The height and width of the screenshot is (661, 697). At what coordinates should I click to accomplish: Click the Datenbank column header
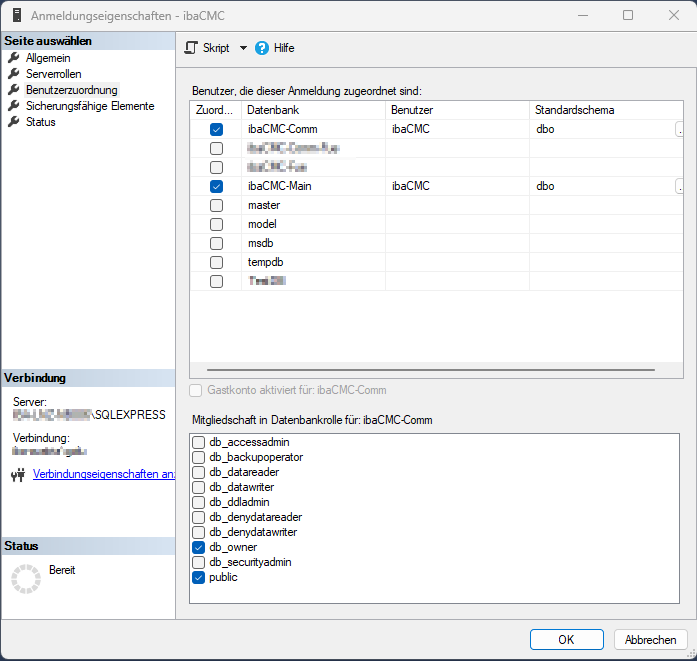coord(312,109)
